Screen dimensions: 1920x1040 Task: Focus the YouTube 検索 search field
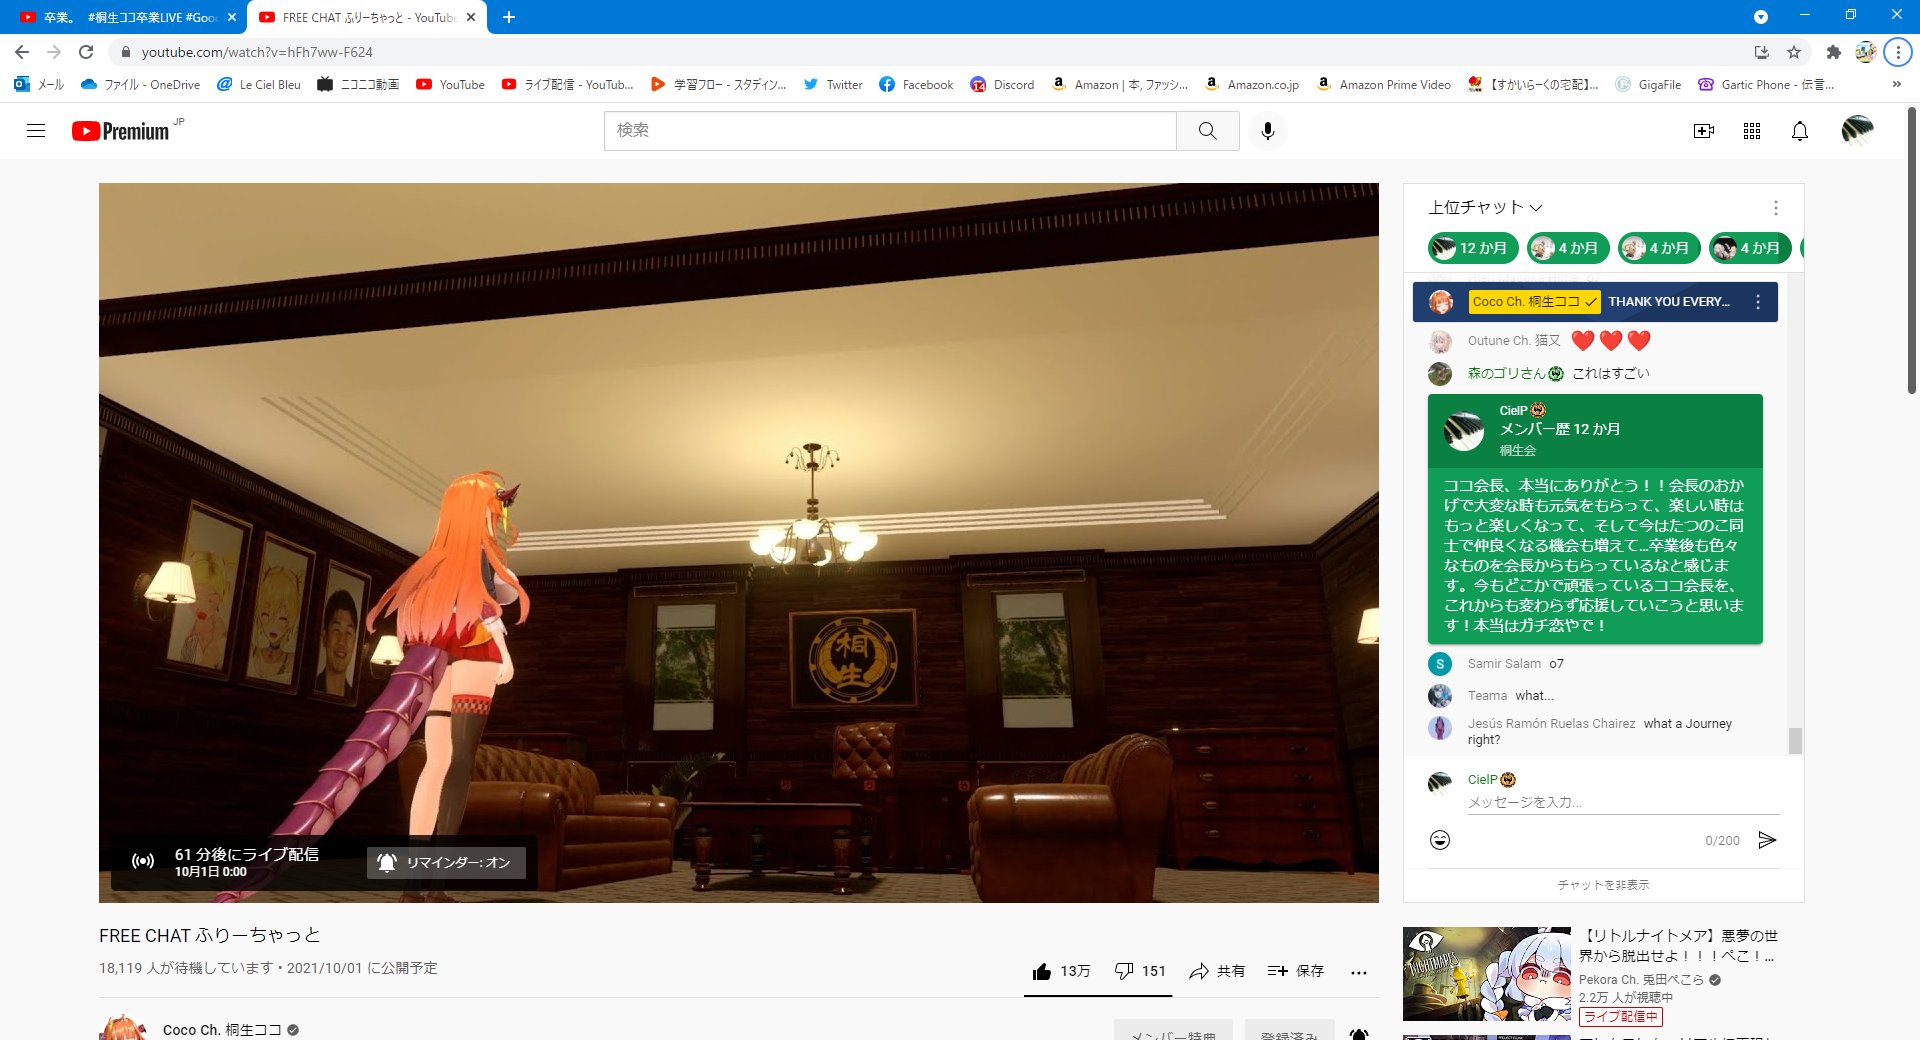click(x=890, y=131)
